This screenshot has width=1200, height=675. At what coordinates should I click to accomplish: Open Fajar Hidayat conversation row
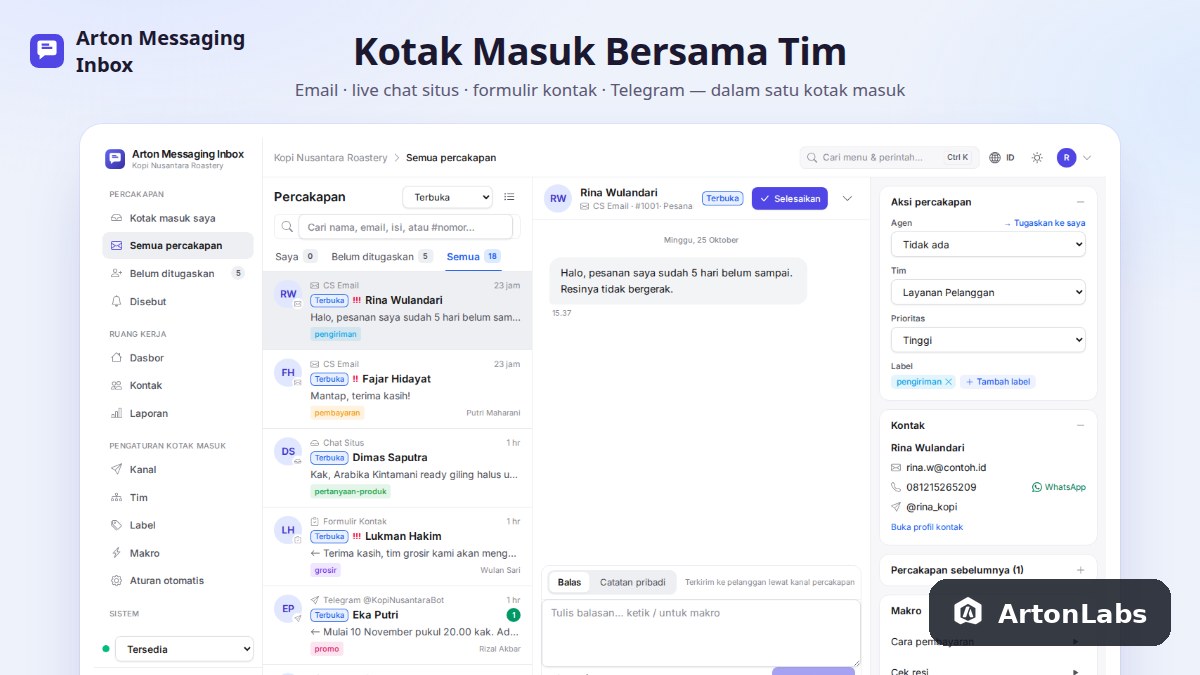(x=398, y=389)
